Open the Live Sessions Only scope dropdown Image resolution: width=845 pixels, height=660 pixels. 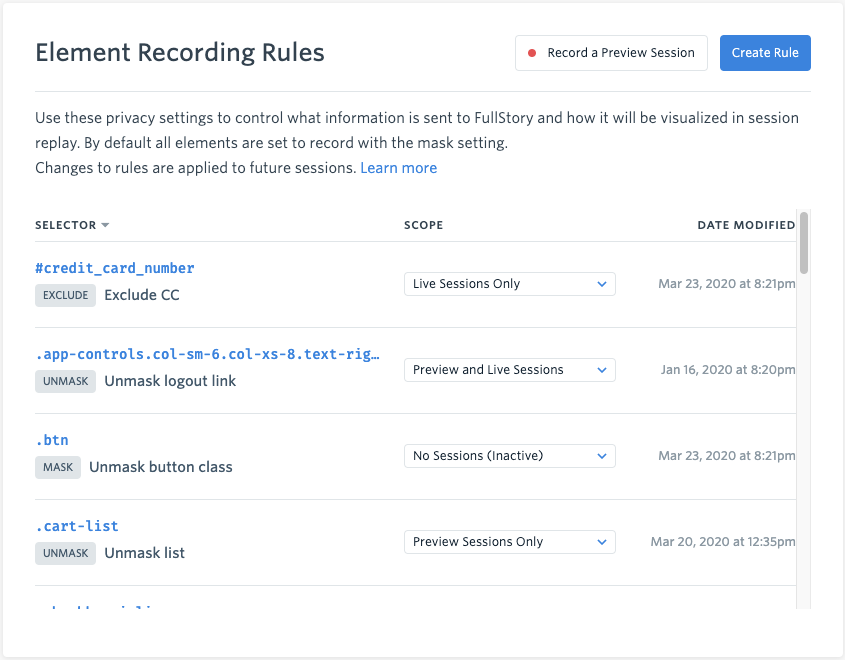pyautogui.click(x=510, y=284)
